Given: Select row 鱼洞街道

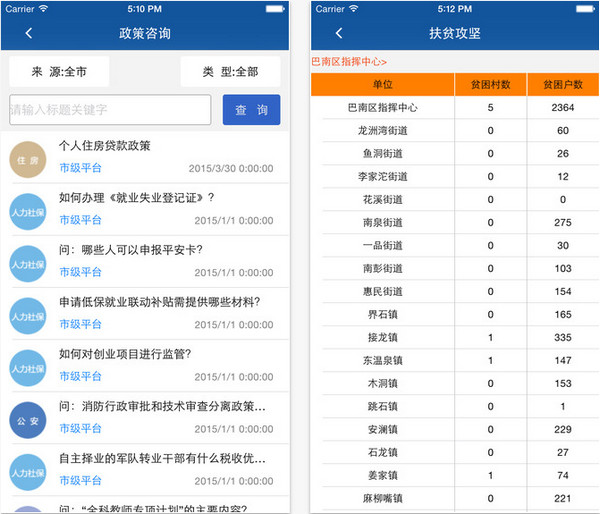Looking at the screenshot, I should point(455,153).
